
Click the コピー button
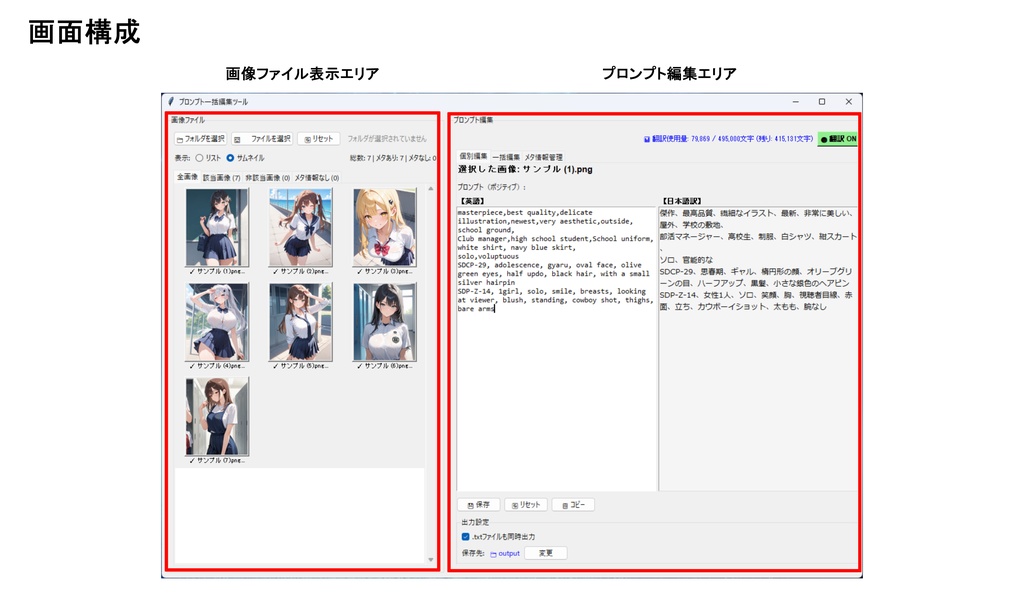tap(573, 504)
